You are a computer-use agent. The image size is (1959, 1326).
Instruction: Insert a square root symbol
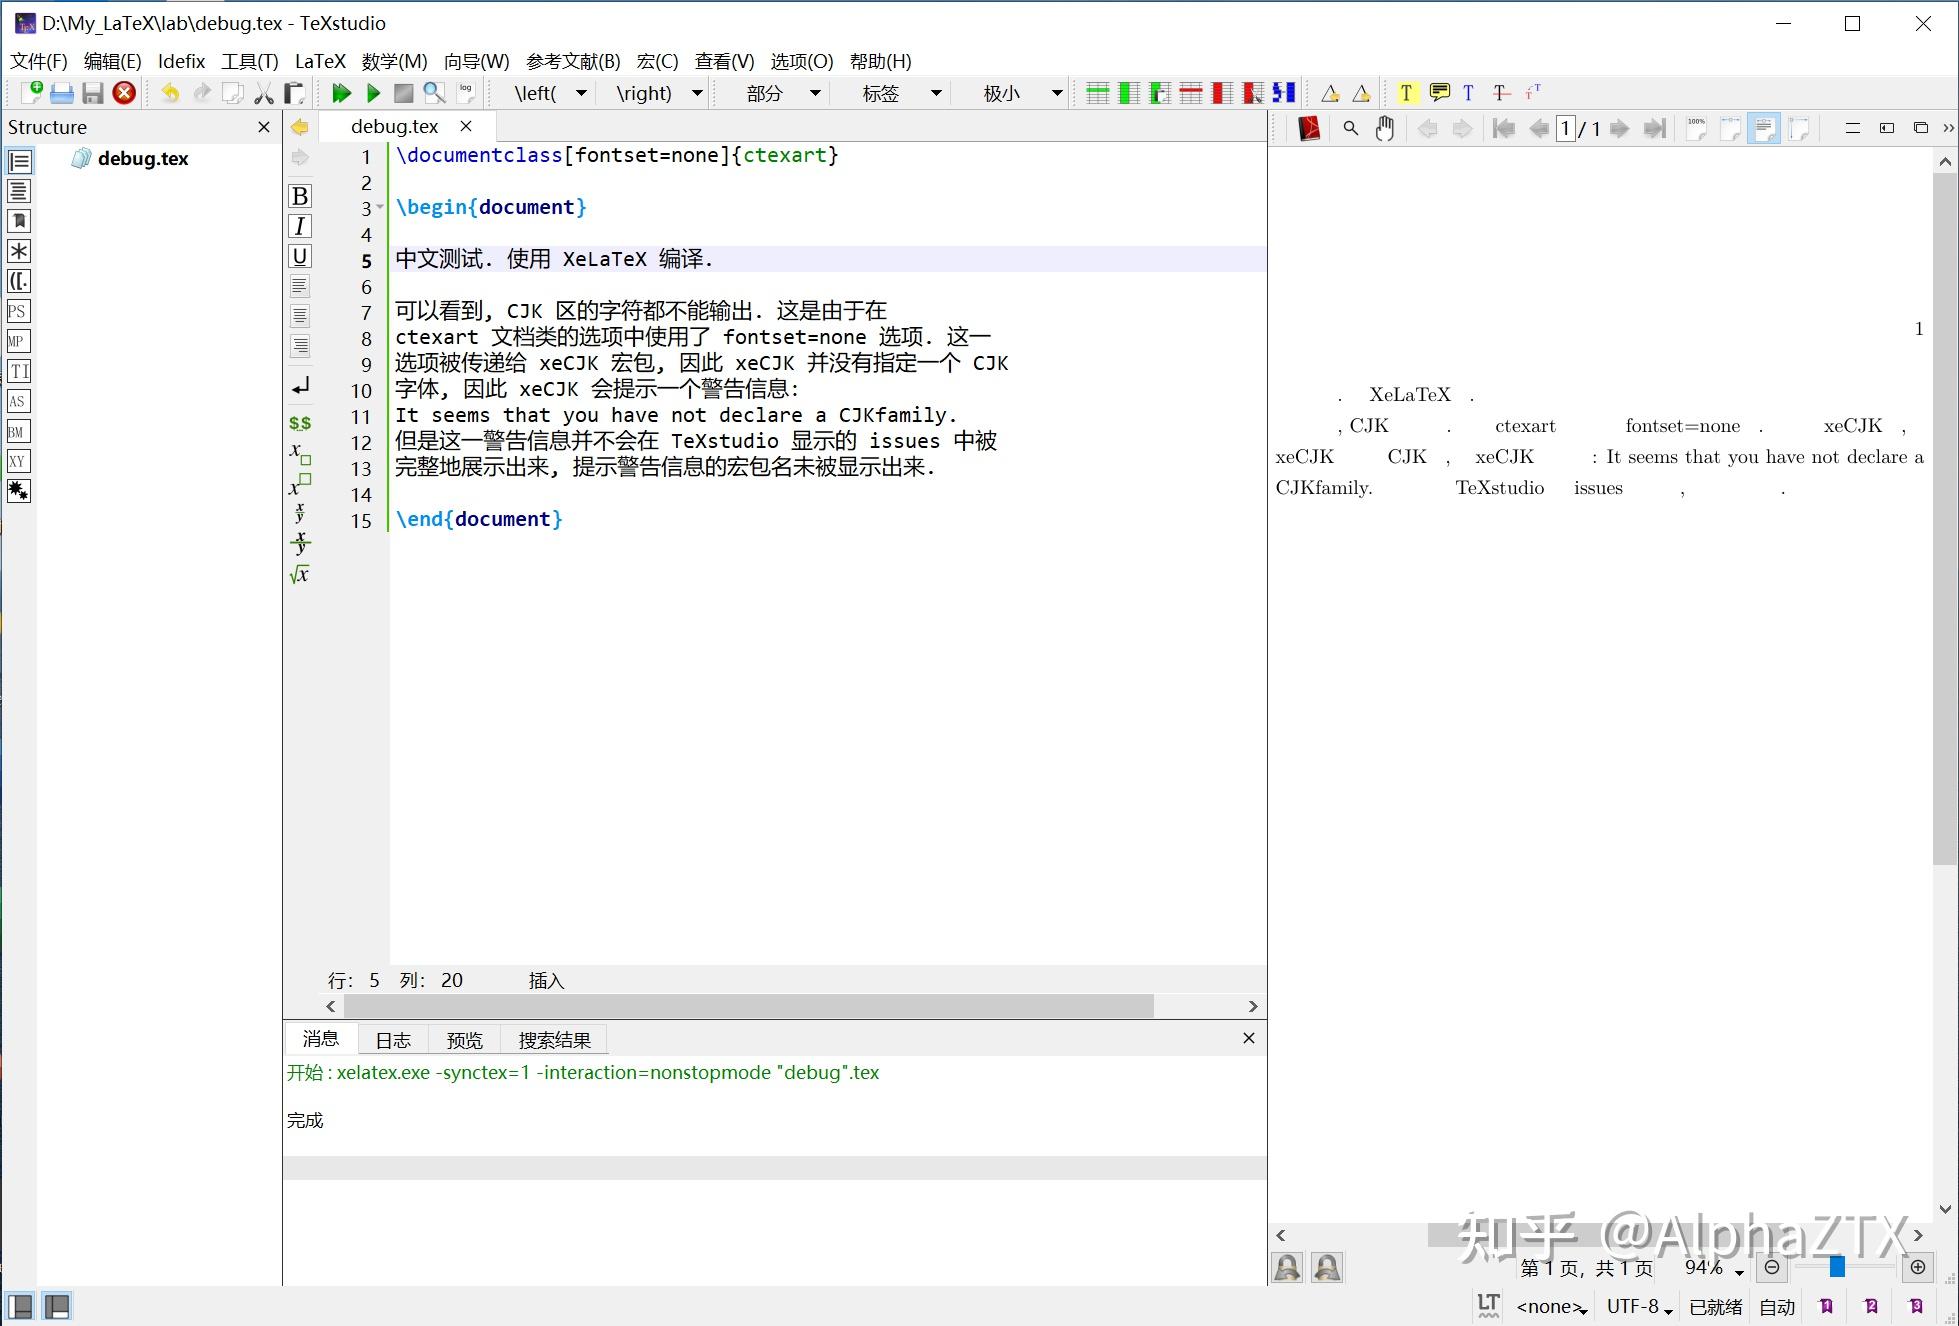[x=298, y=573]
